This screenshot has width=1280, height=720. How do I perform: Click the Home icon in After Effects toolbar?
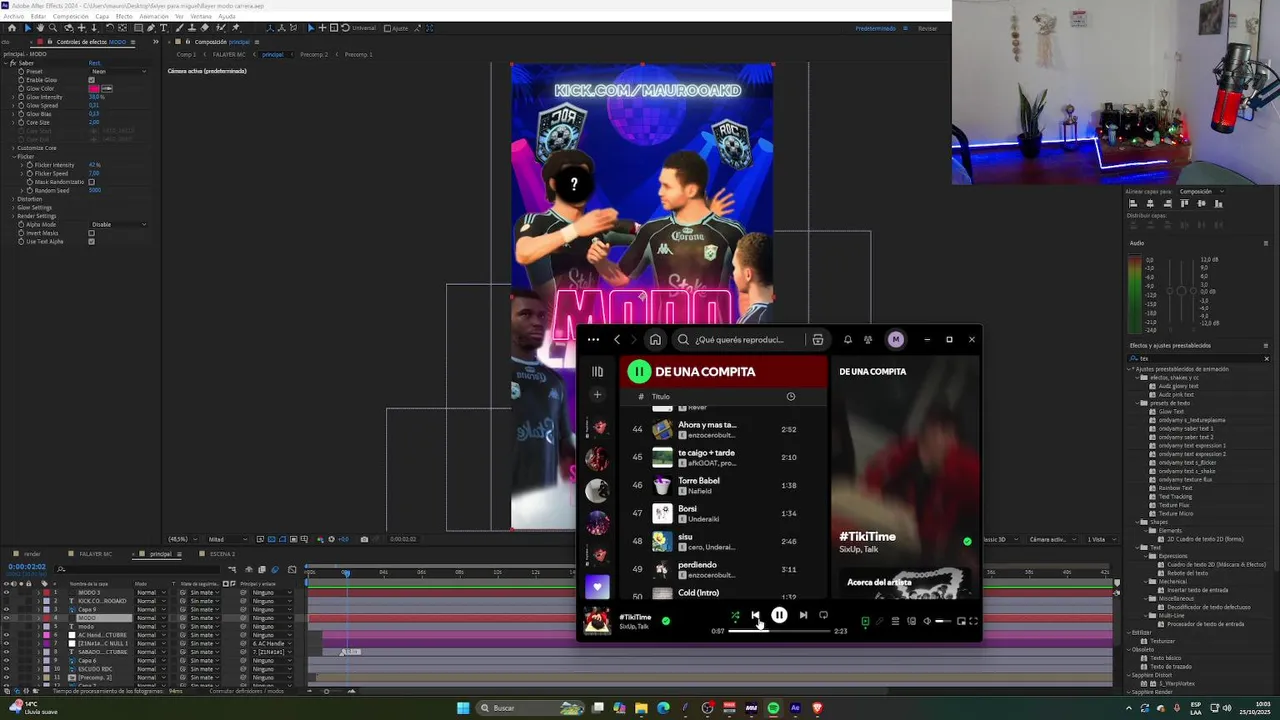[x=12, y=28]
